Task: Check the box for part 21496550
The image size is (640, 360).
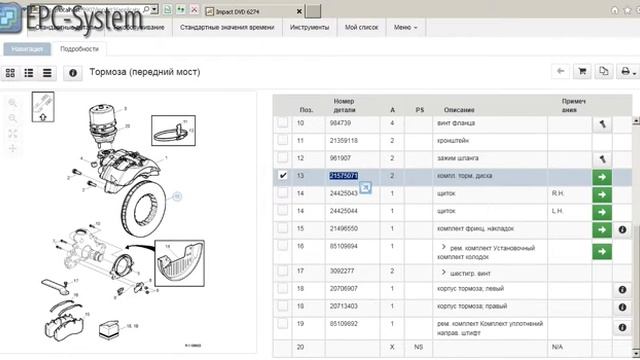Action: click(282, 228)
